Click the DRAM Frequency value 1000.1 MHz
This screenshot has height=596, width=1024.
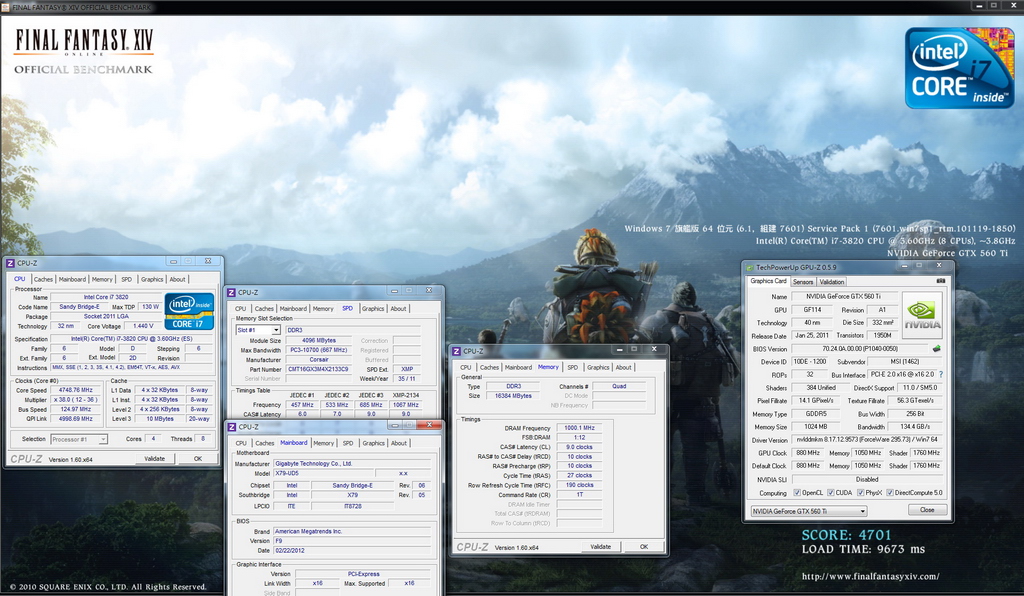pos(579,428)
